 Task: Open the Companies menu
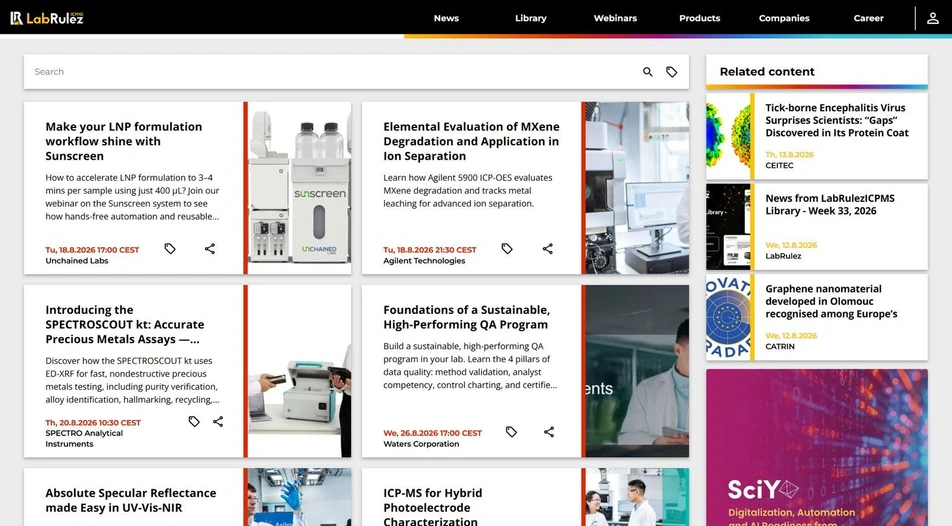[x=784, y=18]
